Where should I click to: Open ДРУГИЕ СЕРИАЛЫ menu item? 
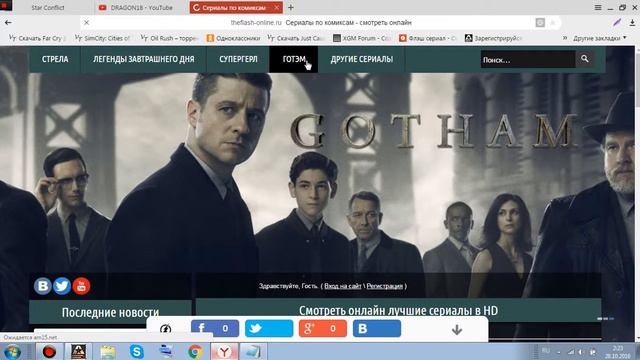click(x=362, y=59)
